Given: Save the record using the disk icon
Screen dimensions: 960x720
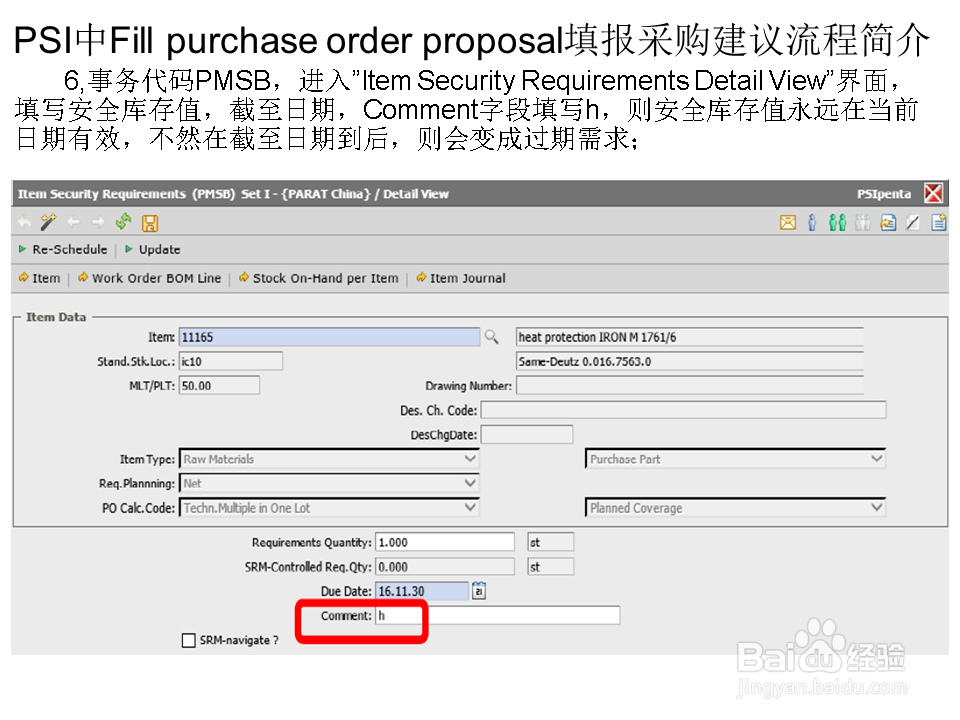Looking at the screenshot, I should tap(148, 223).
